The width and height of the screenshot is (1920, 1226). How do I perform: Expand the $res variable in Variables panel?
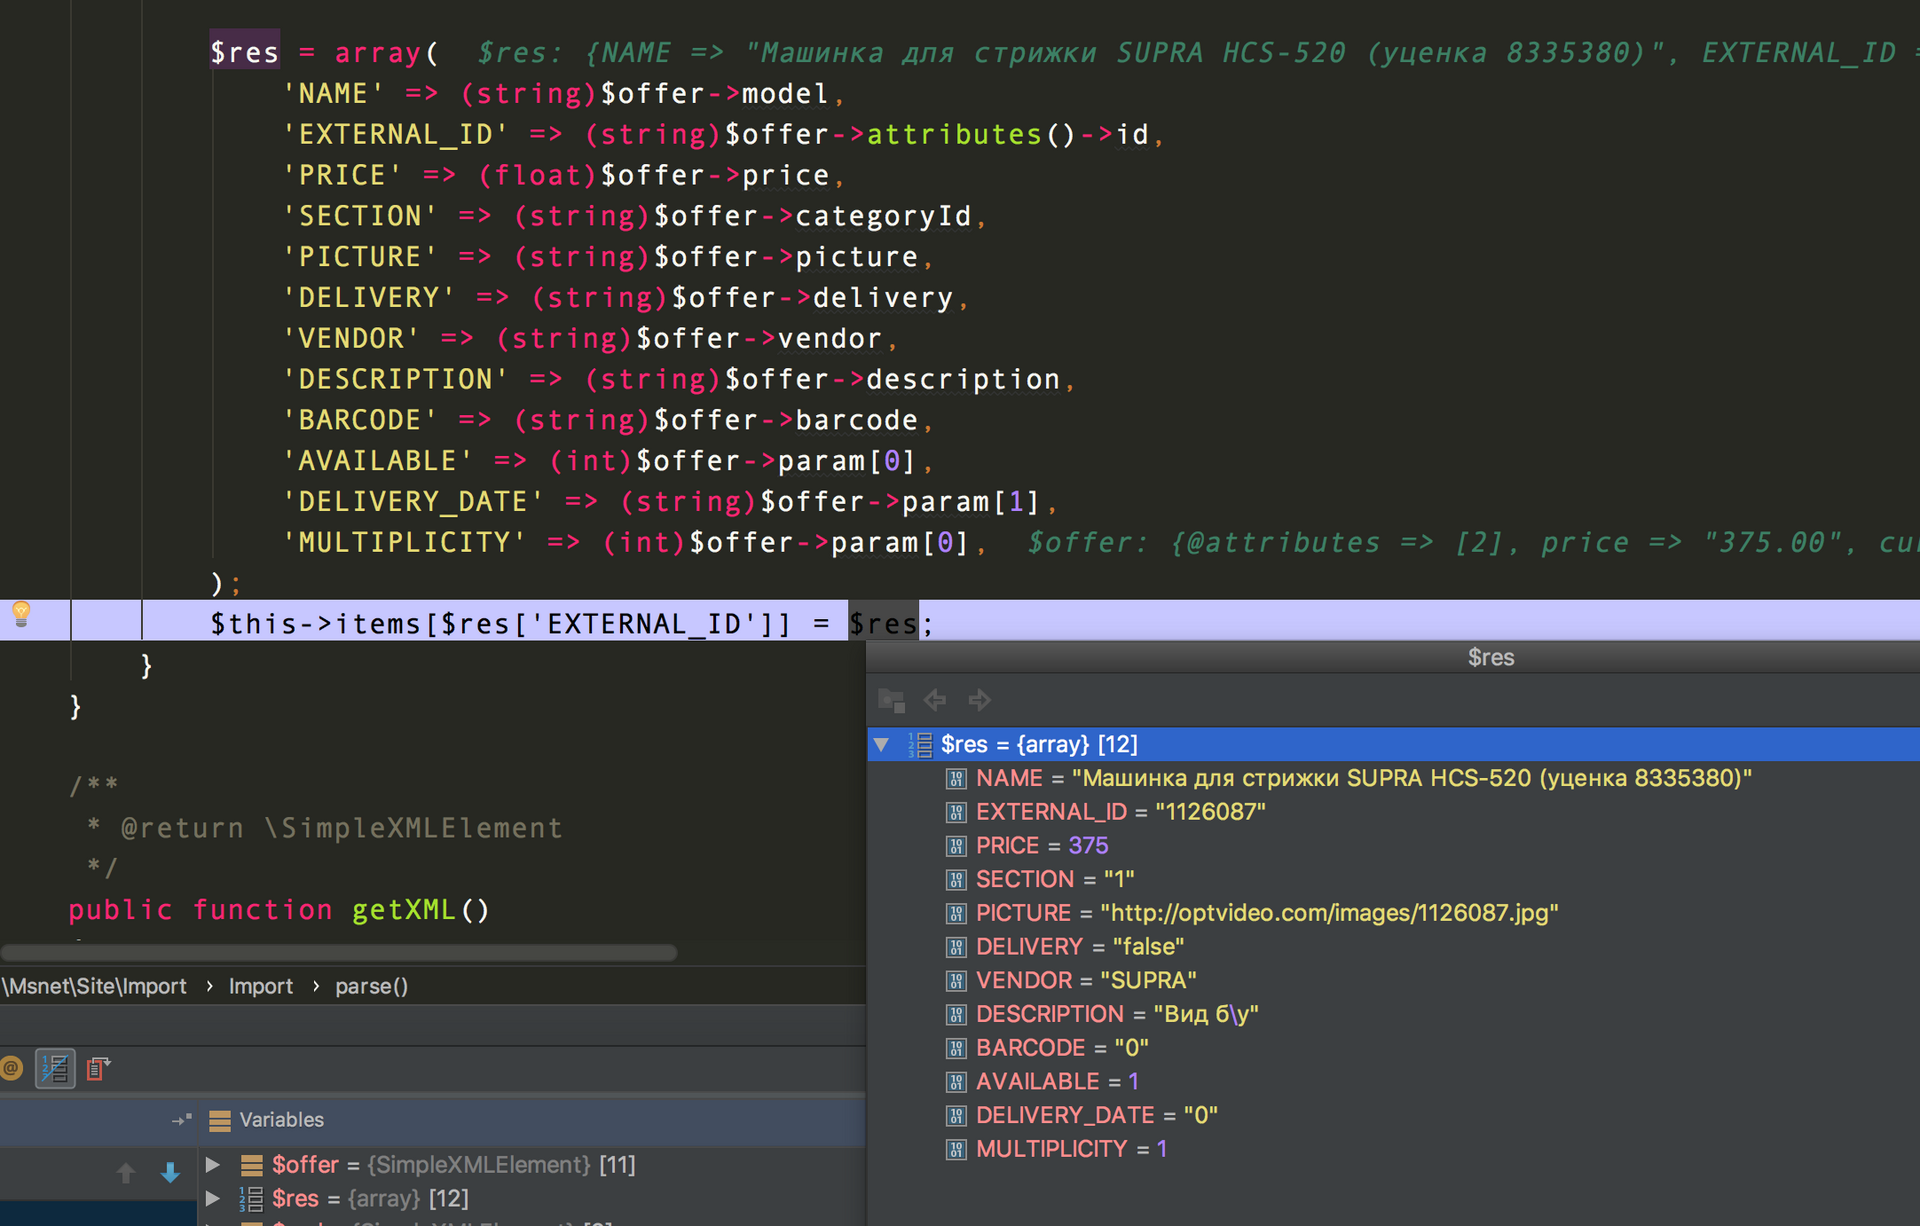[x=212, y=1198]
